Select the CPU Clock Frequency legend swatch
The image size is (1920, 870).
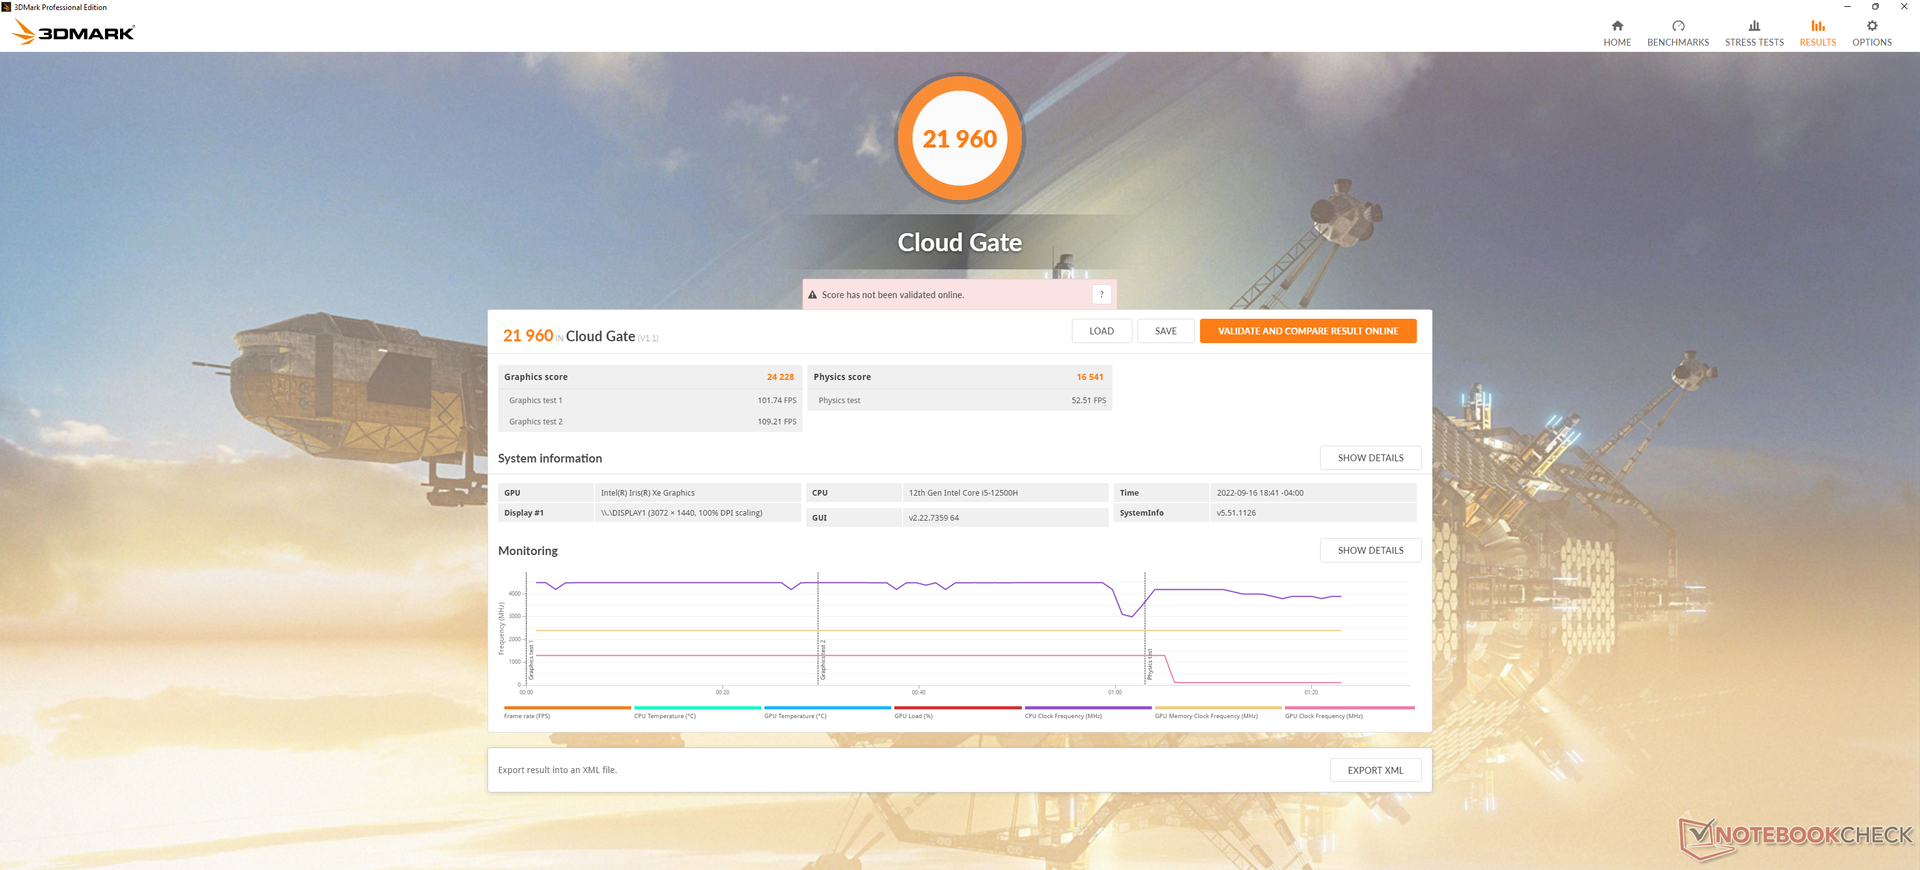coord(1088,708)
